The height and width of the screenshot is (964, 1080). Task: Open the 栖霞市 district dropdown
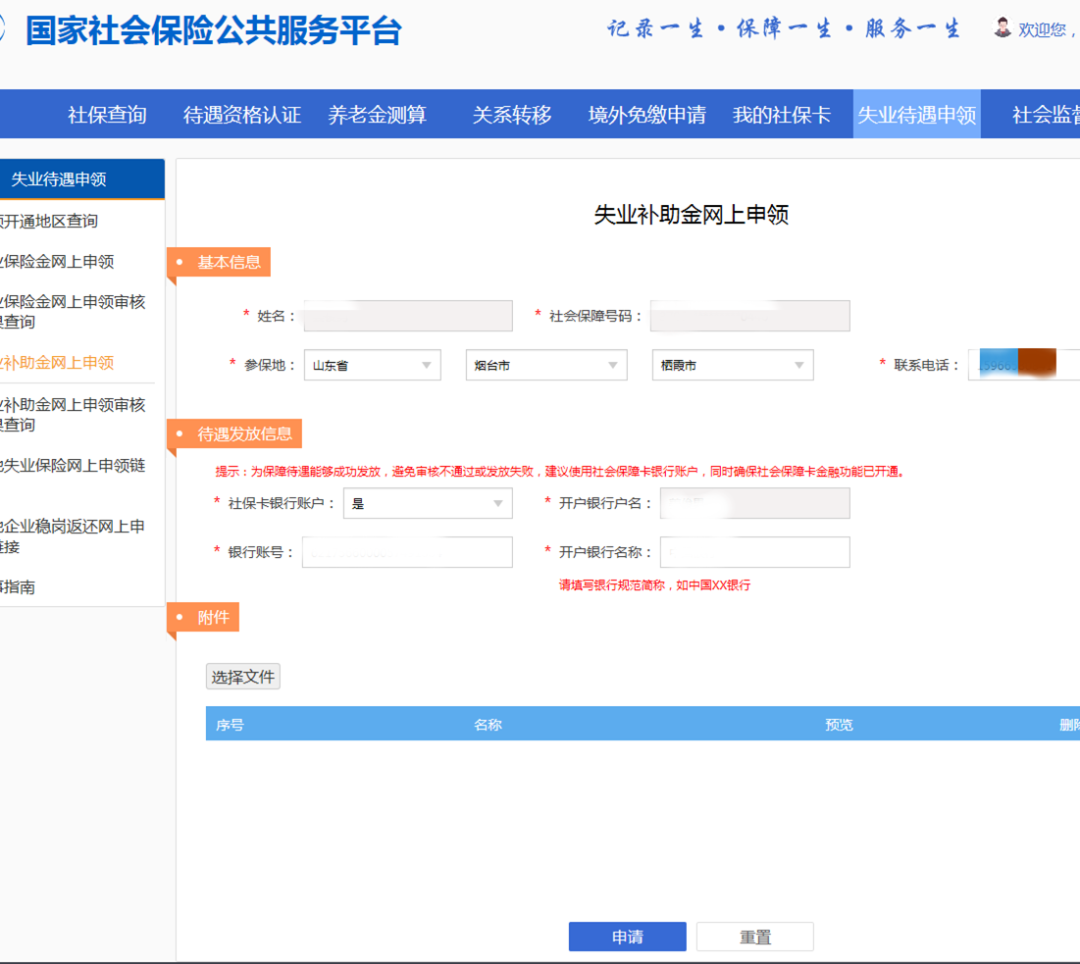732,365
